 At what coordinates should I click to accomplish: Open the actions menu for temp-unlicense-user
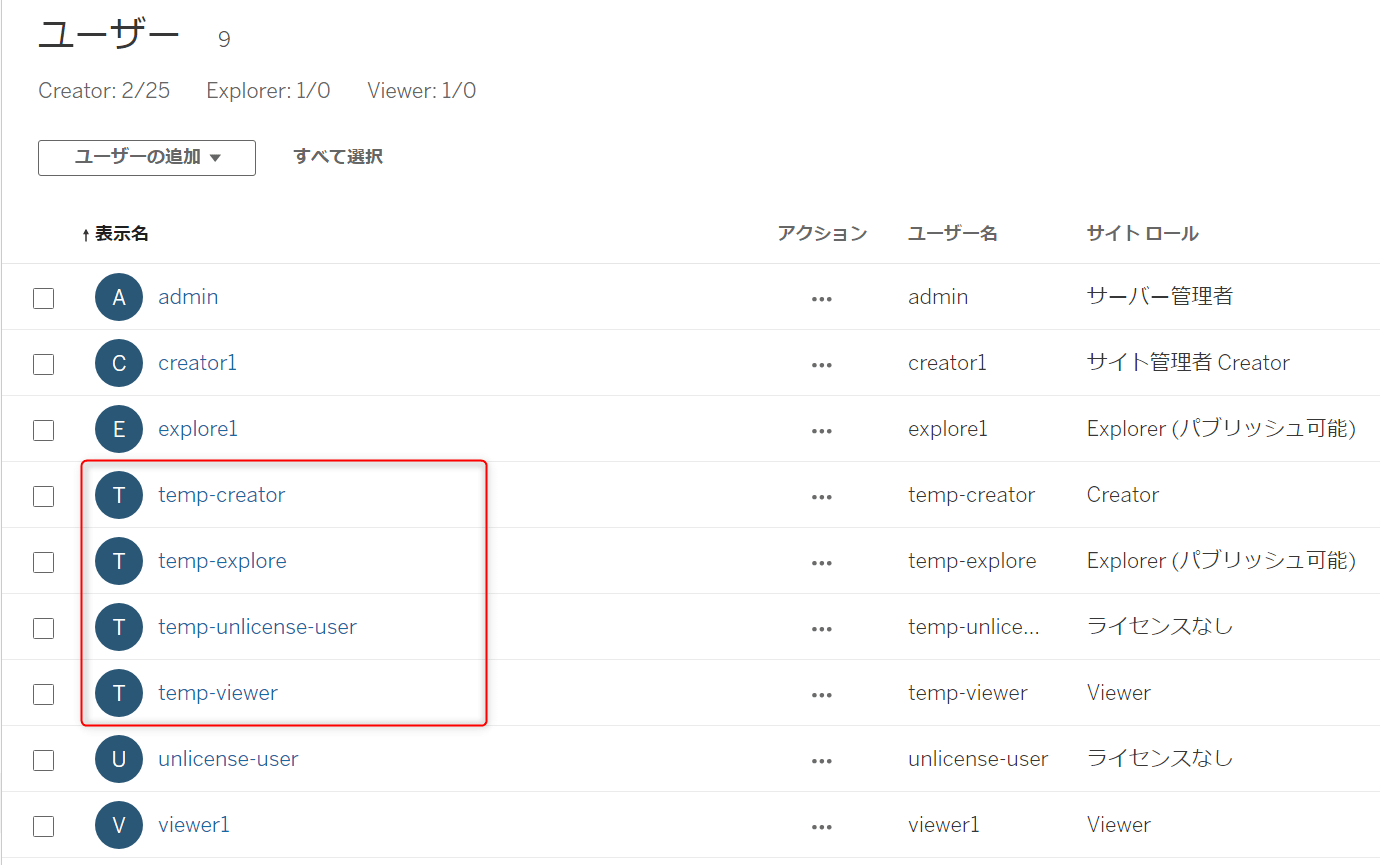coord(821,627)
